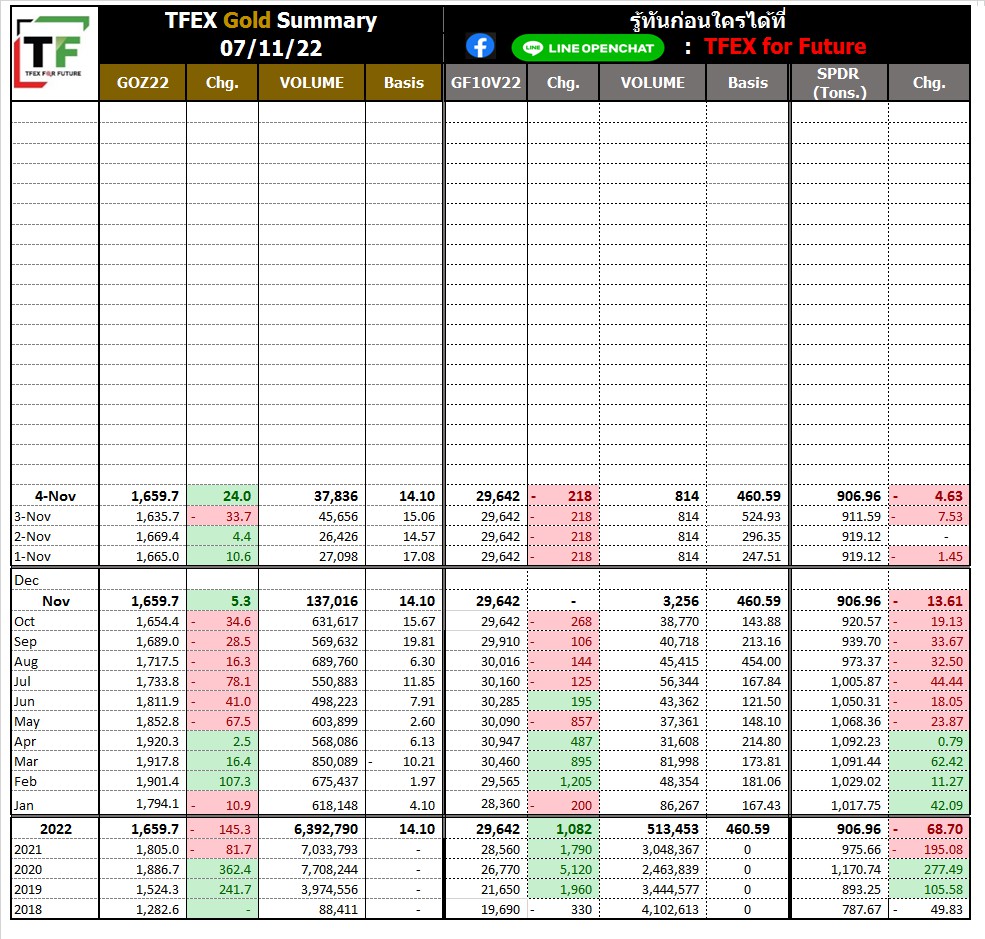985x939 pixels.
Task: Click the red 13.61 November SPDR change
Action: coord(929,602)
